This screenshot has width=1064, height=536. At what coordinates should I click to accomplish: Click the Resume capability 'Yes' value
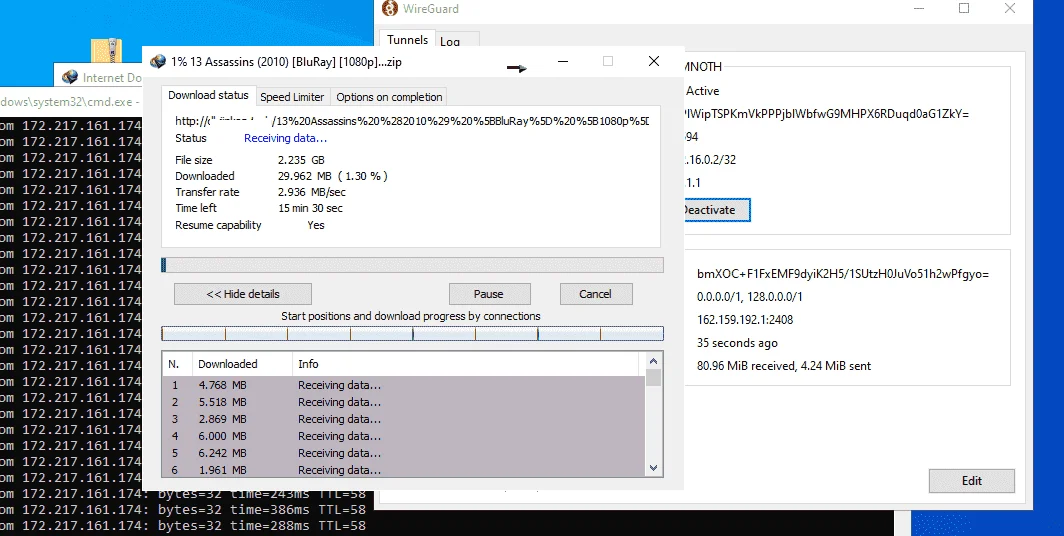click(x=316, y=225)
